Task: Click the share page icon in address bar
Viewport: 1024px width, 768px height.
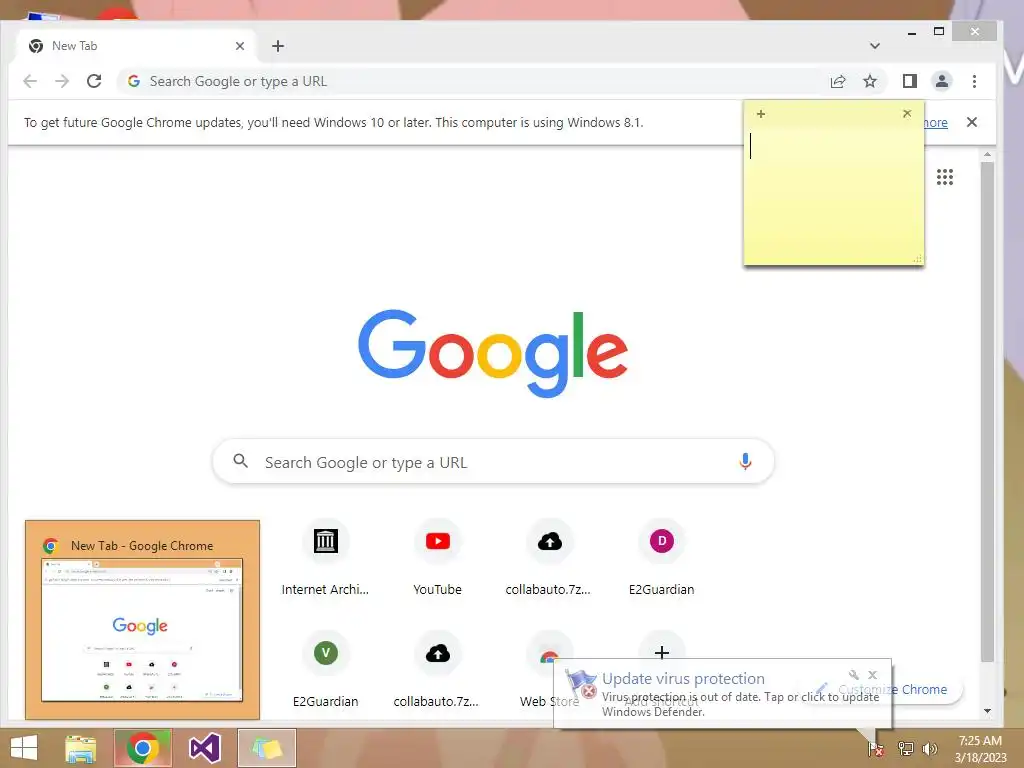Action: pos(838,81)
